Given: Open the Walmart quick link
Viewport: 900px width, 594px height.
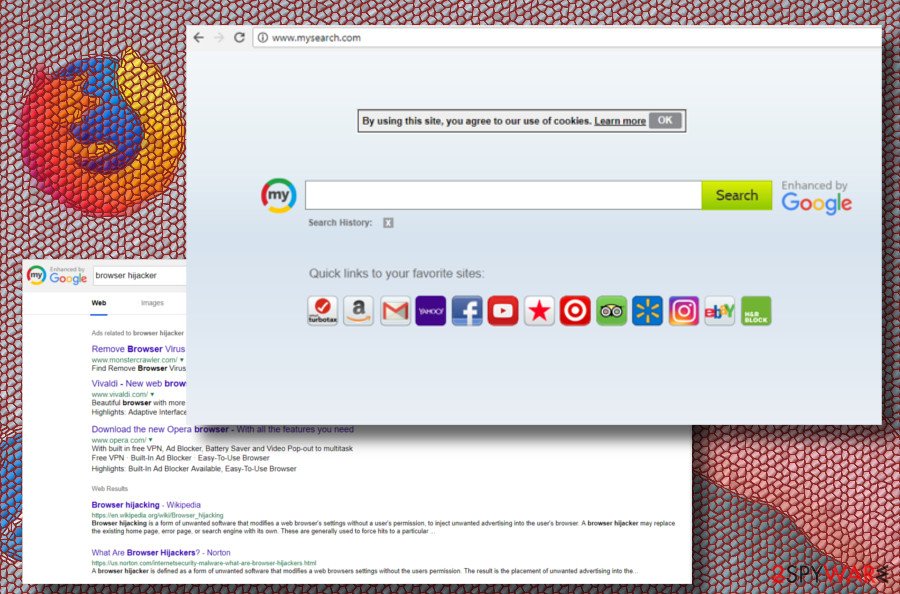Looking at the screenshot, I should (x=647, y=311).
